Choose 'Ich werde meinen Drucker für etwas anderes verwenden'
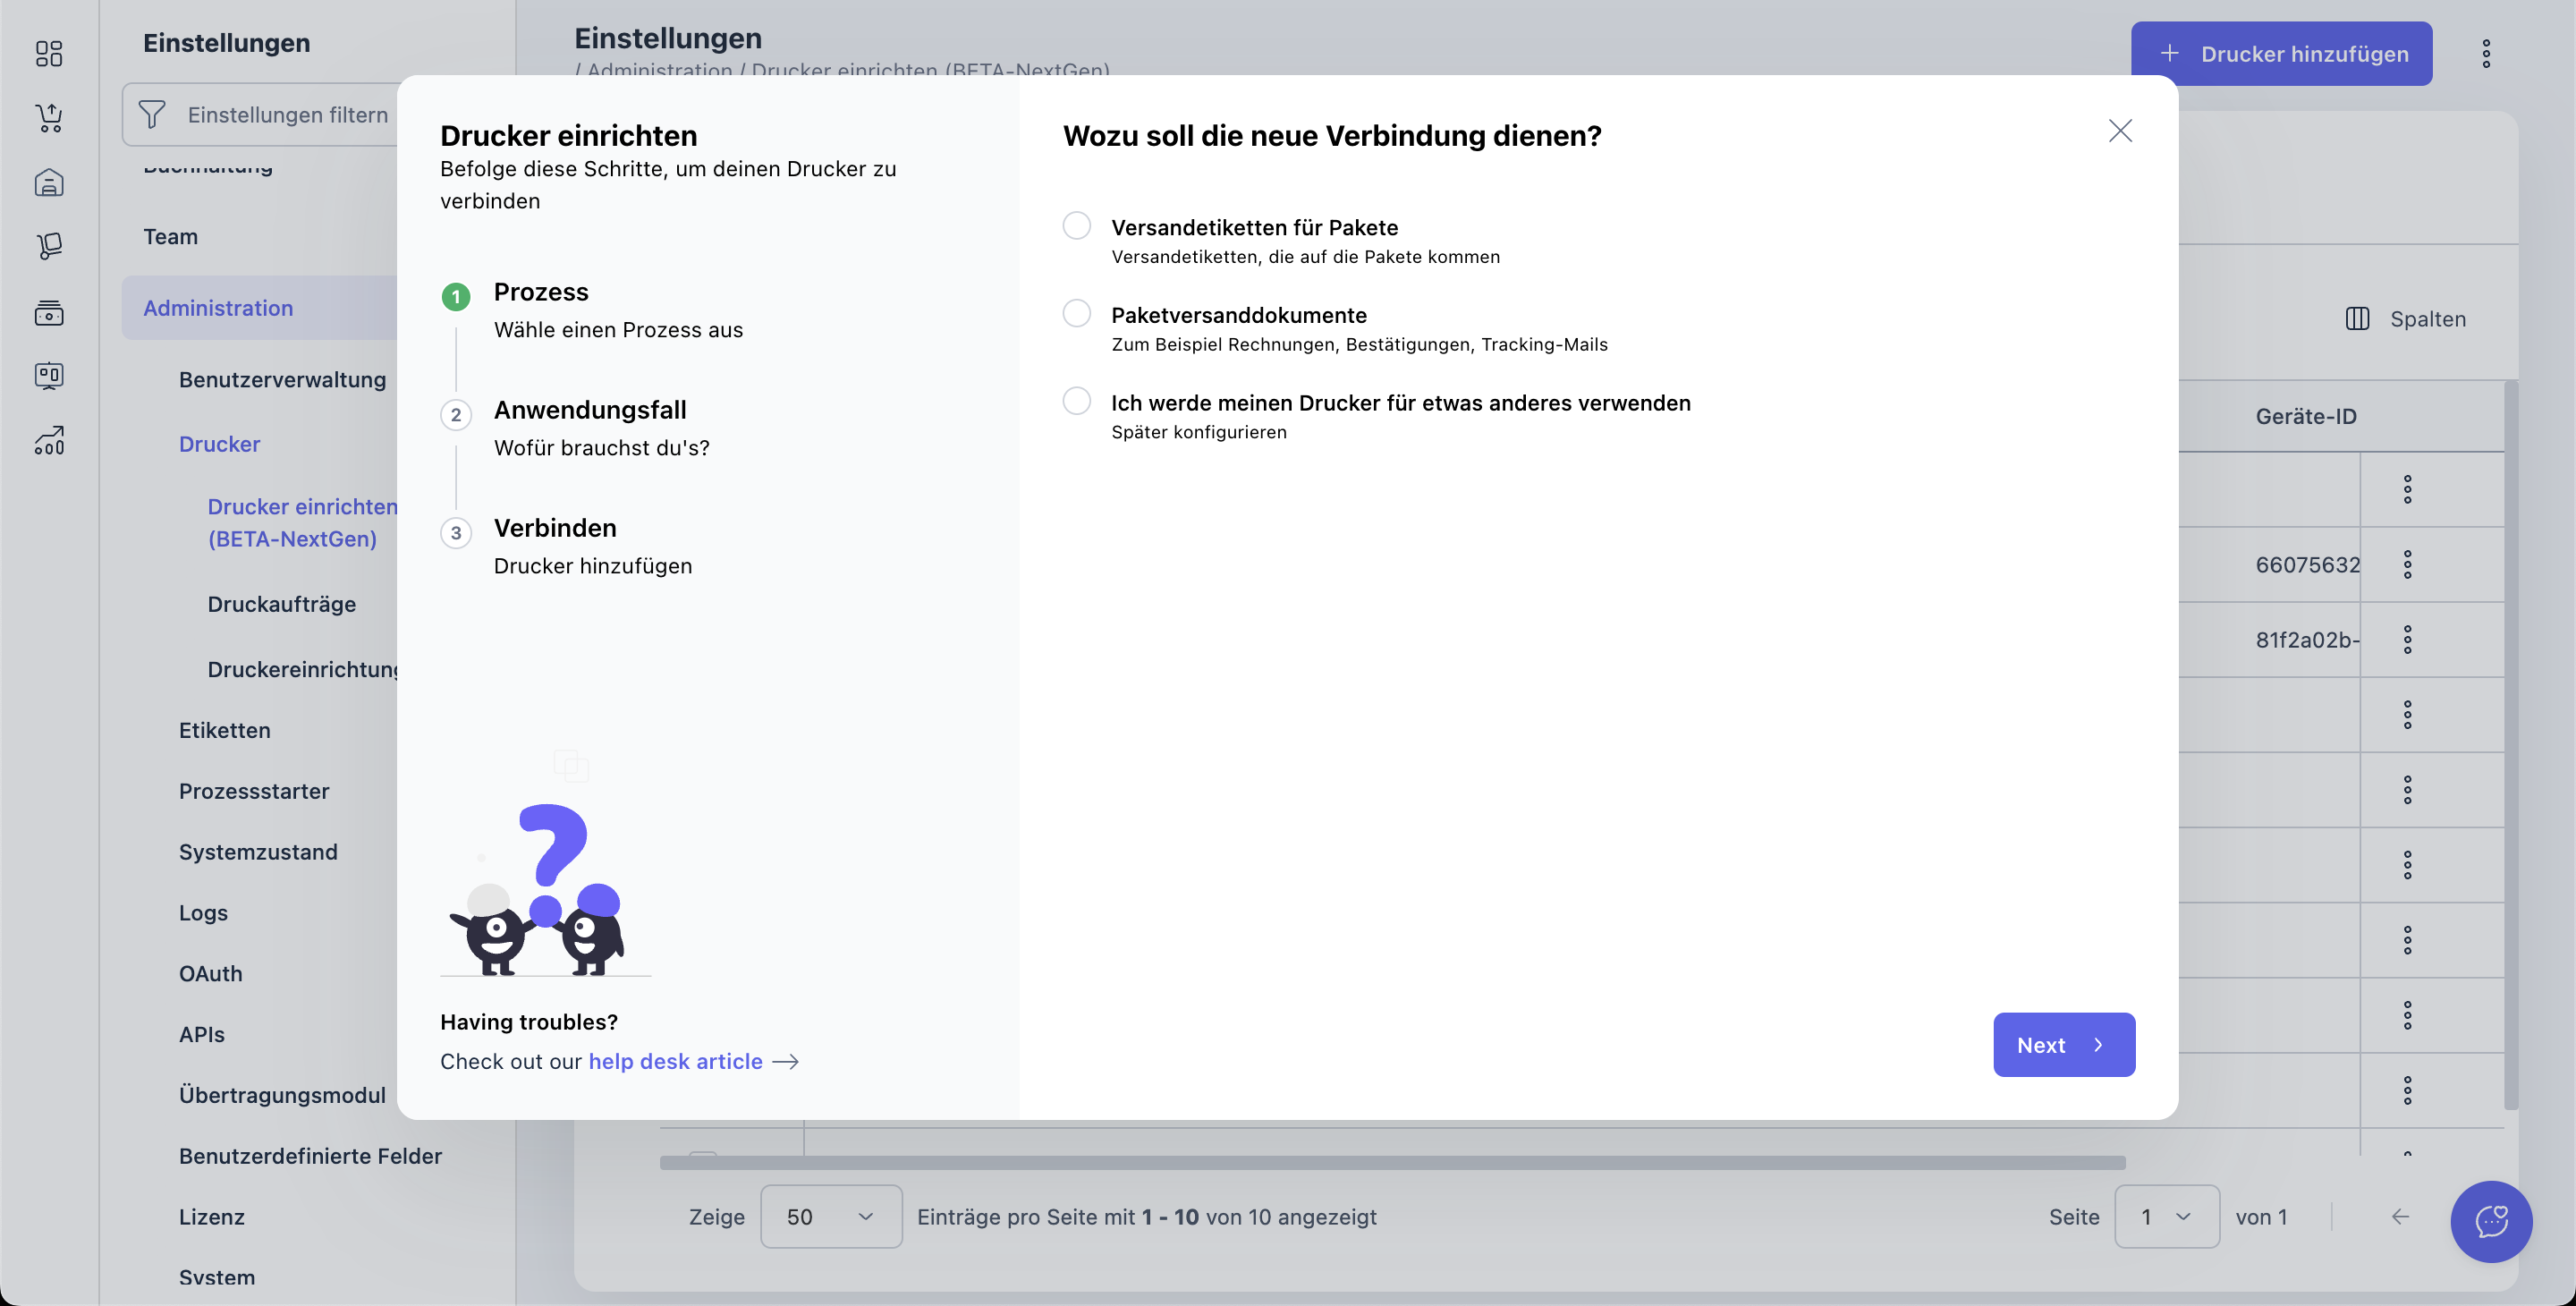Viewport: 2576px width, 1306px height. click(x=1076, y=402)
